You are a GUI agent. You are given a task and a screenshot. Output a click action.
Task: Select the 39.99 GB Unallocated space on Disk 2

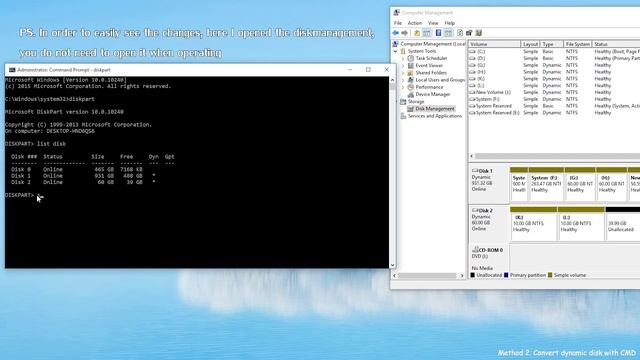point(623,224)
